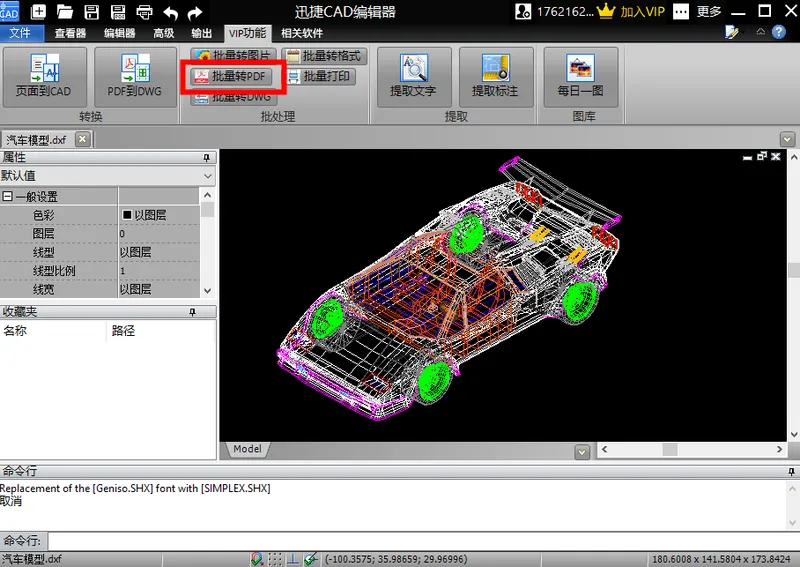Click the 加入VIP link
Viewport: 800px width, 567px height.
(642, 12)
